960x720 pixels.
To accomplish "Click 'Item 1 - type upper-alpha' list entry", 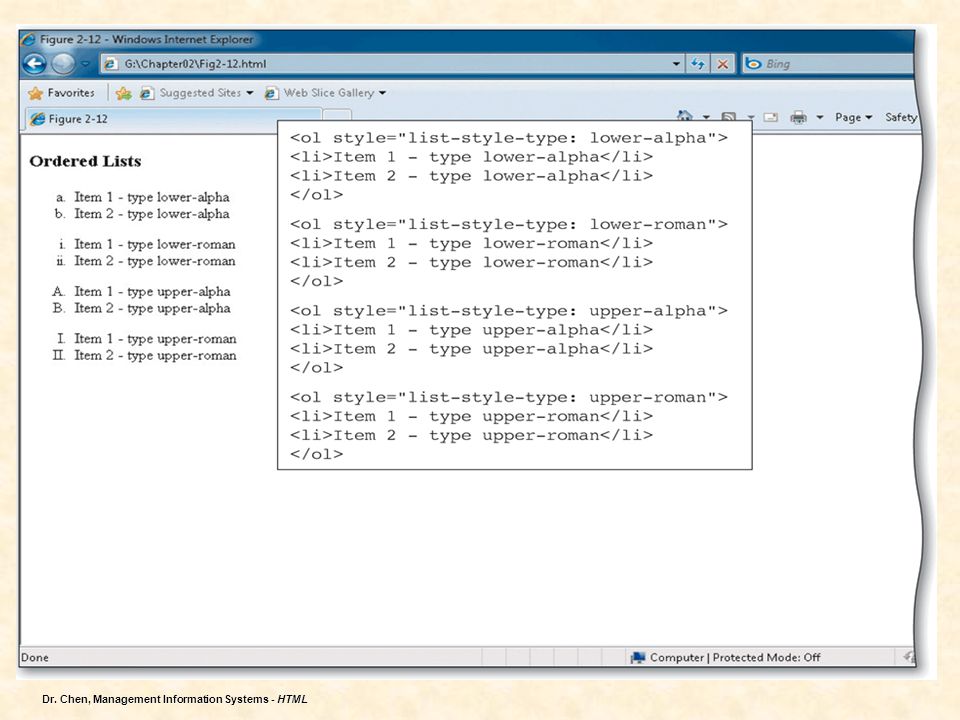I will click(152, 291).
